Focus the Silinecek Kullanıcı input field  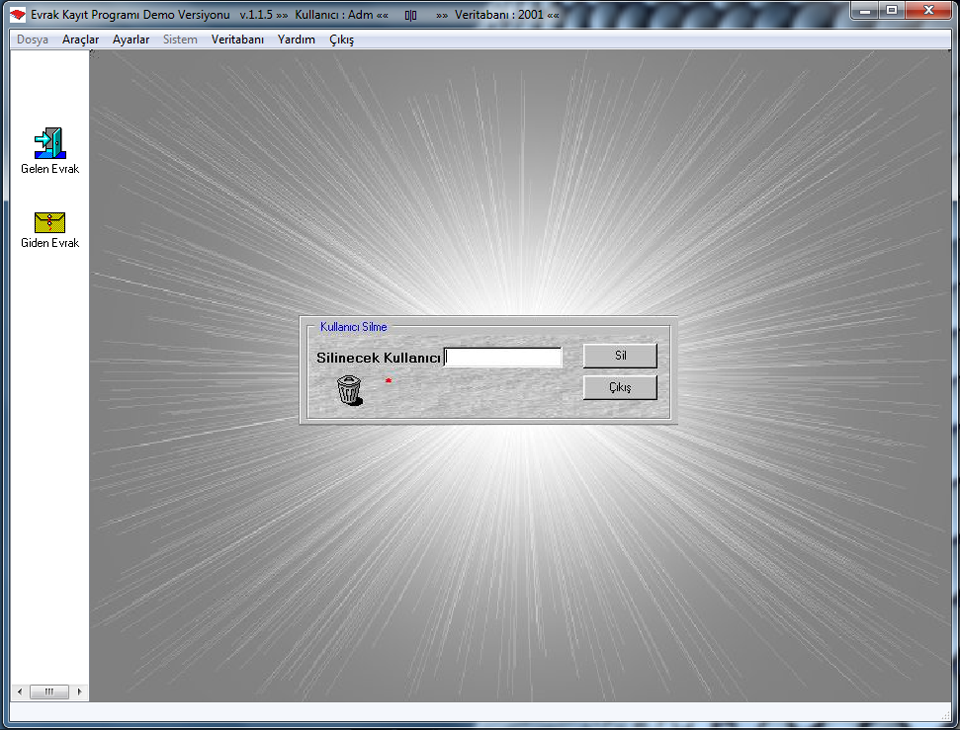[x=503, y=357]
